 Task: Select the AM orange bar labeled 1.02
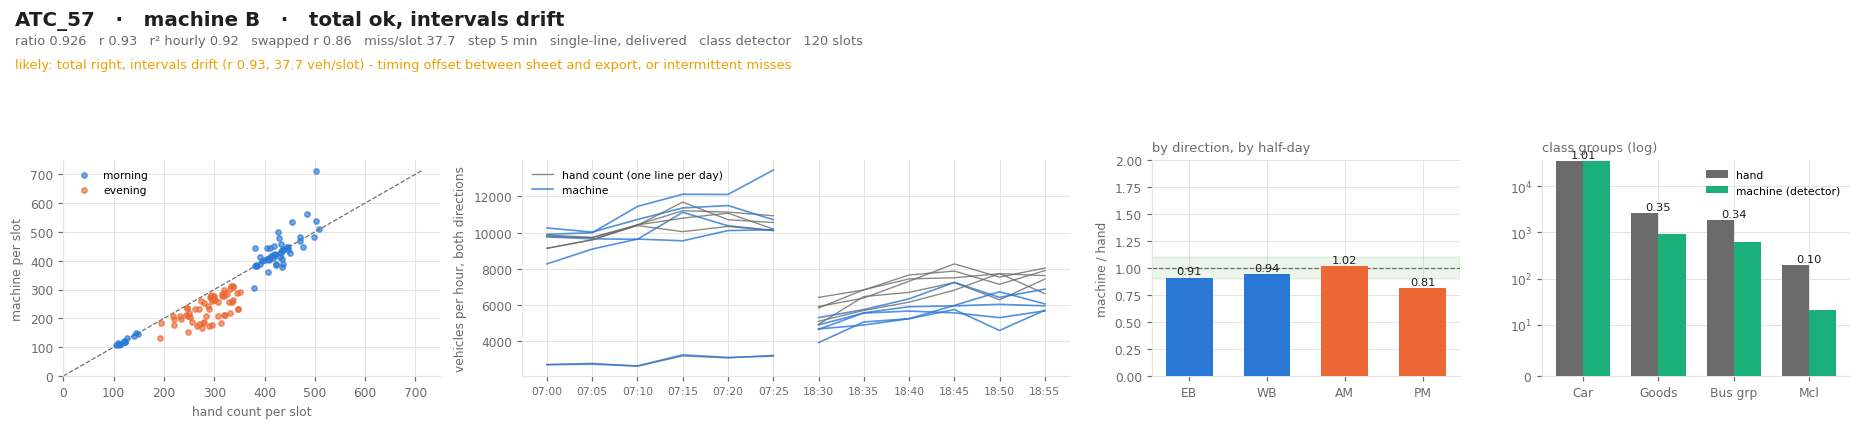(1344, 321)
